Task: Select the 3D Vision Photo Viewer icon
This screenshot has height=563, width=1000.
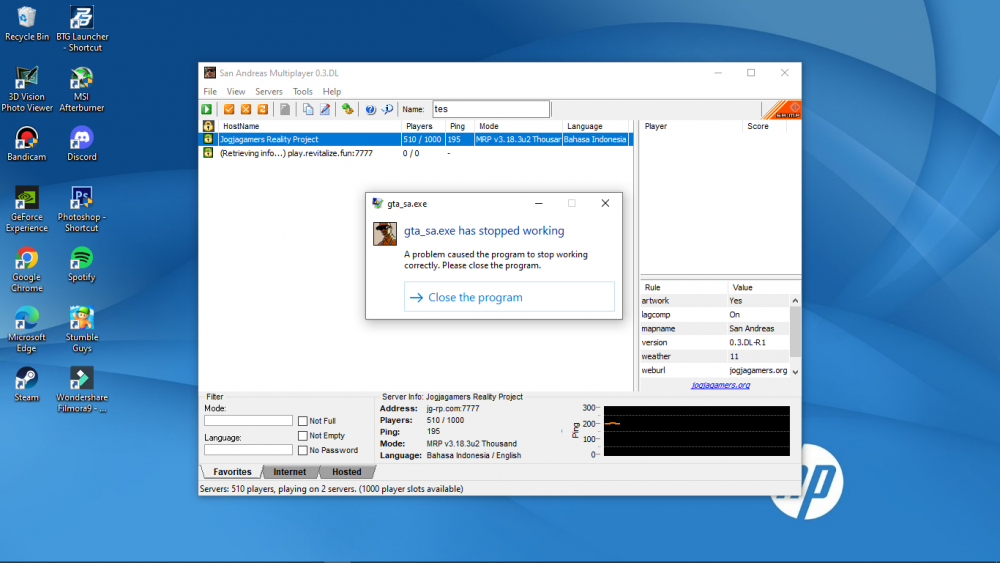Action: [x=27, y=89]
